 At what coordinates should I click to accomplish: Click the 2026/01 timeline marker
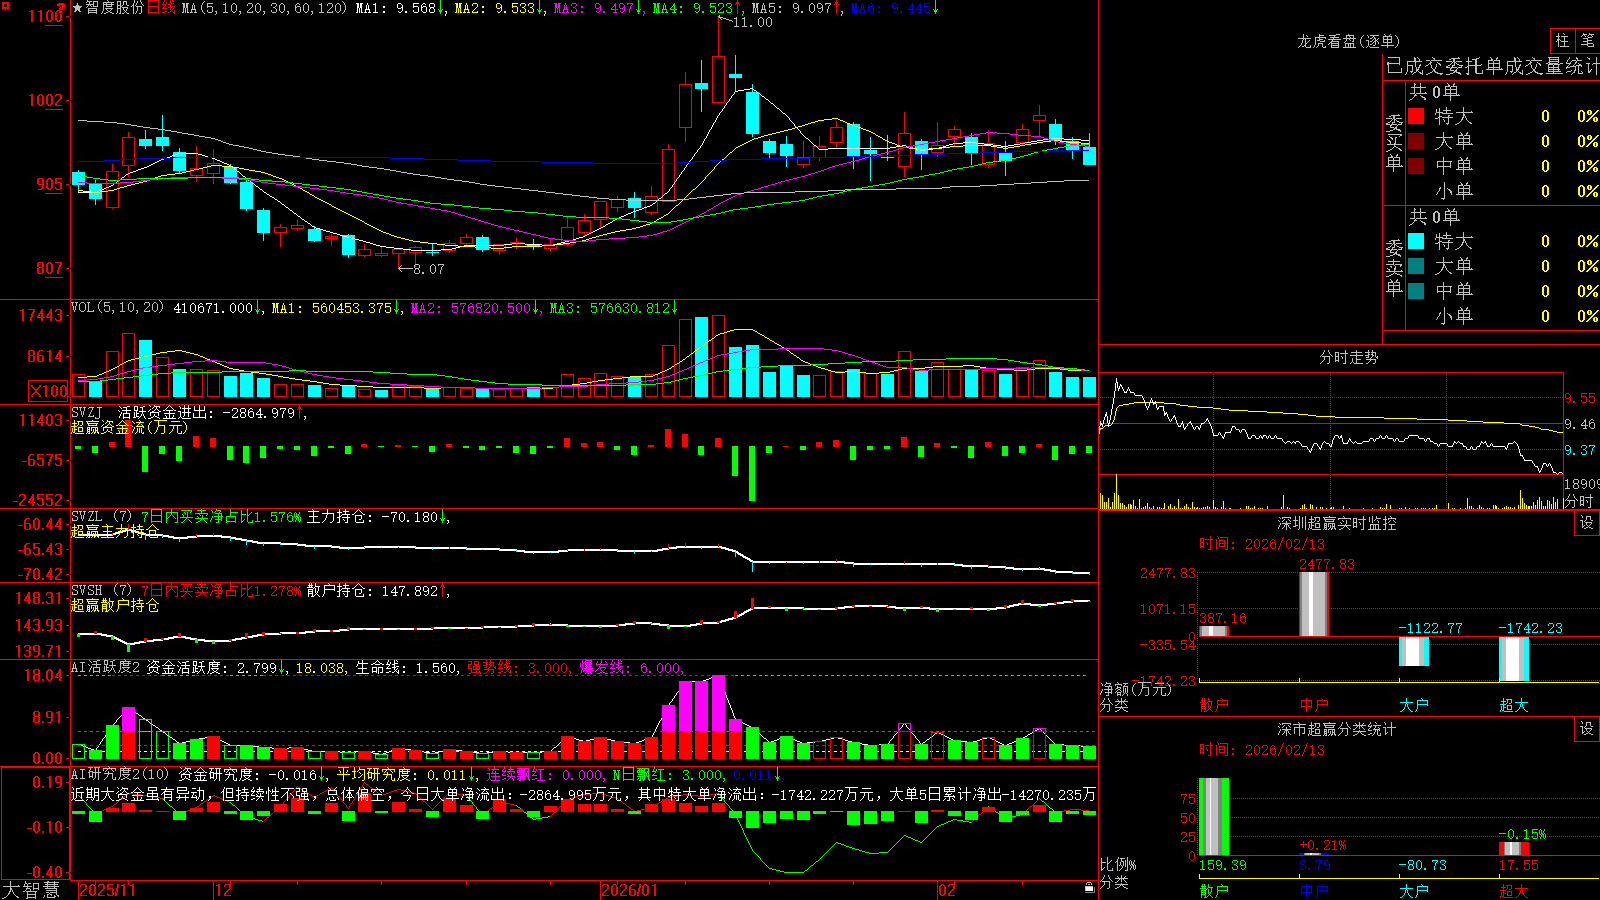click(x=630, y=890)
